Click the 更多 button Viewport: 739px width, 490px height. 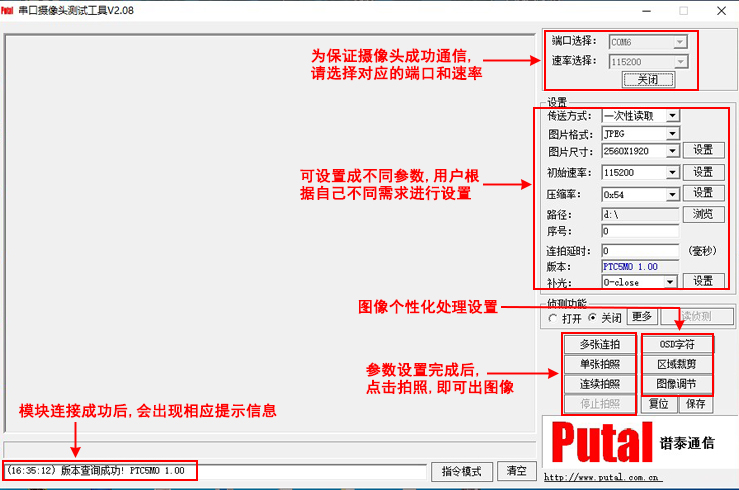[642, 317]
